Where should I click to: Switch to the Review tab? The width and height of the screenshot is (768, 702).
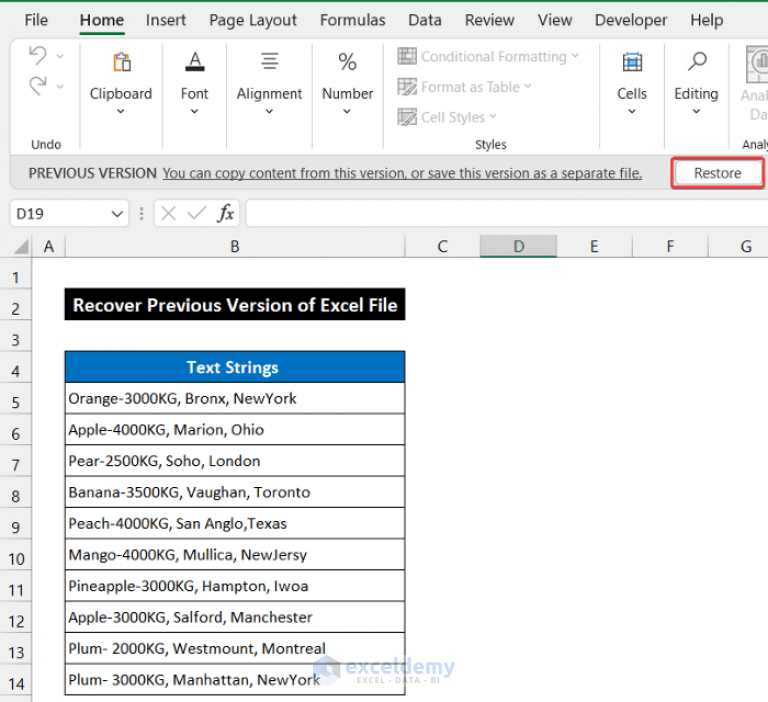pos(489,20)
